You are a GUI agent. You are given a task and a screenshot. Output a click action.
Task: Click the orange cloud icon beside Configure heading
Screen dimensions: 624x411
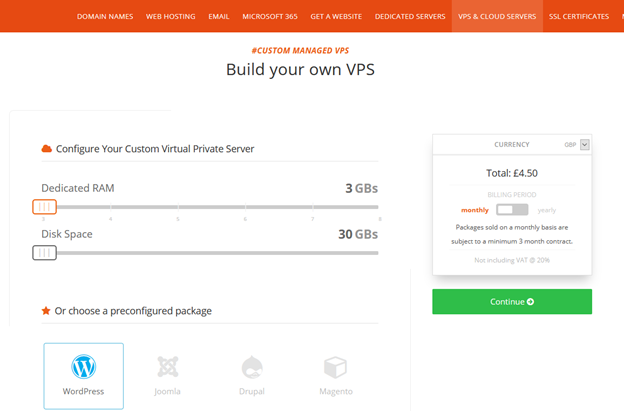[x=47, y=149]
